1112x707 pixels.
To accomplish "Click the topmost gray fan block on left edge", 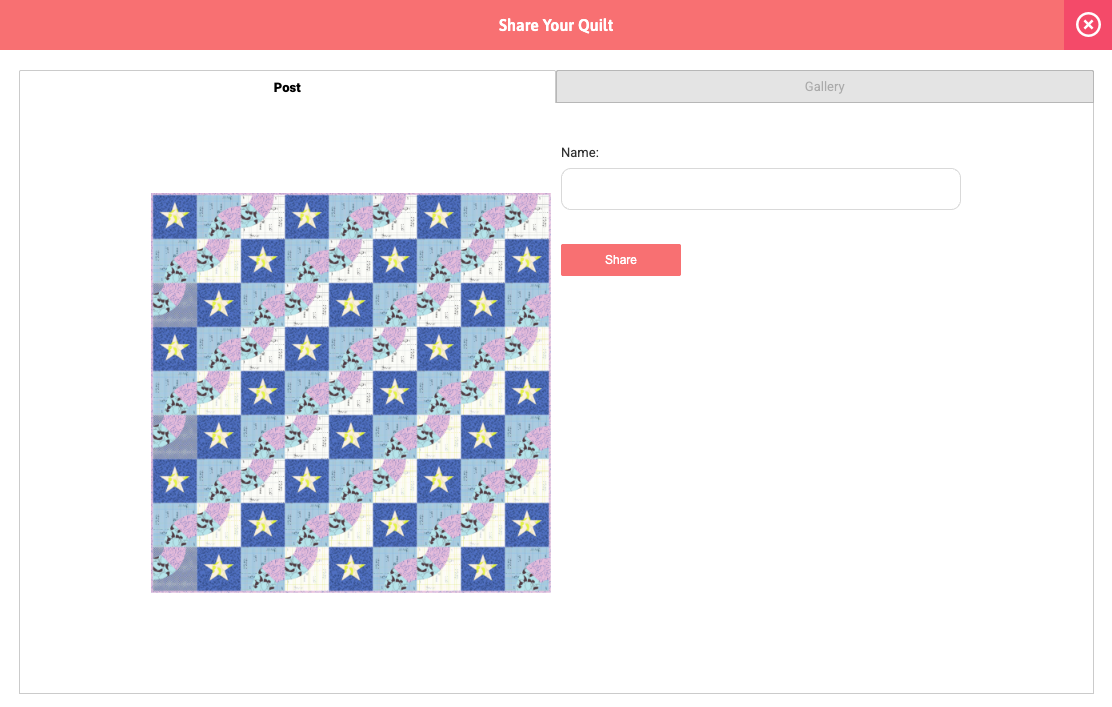I will pos(174,304).
